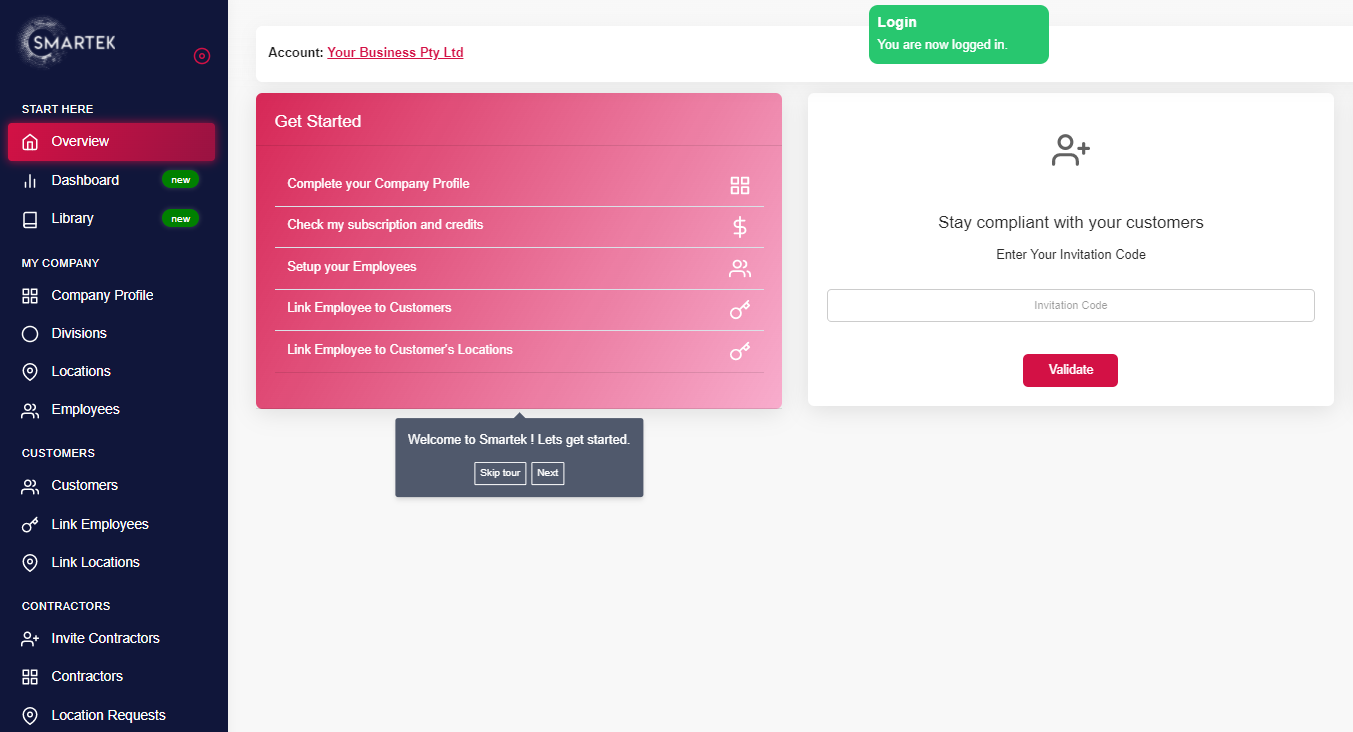Click the sidebar collapse target icon
Image resolution: width=1353 pixels, height=732 pixels.
202,56
